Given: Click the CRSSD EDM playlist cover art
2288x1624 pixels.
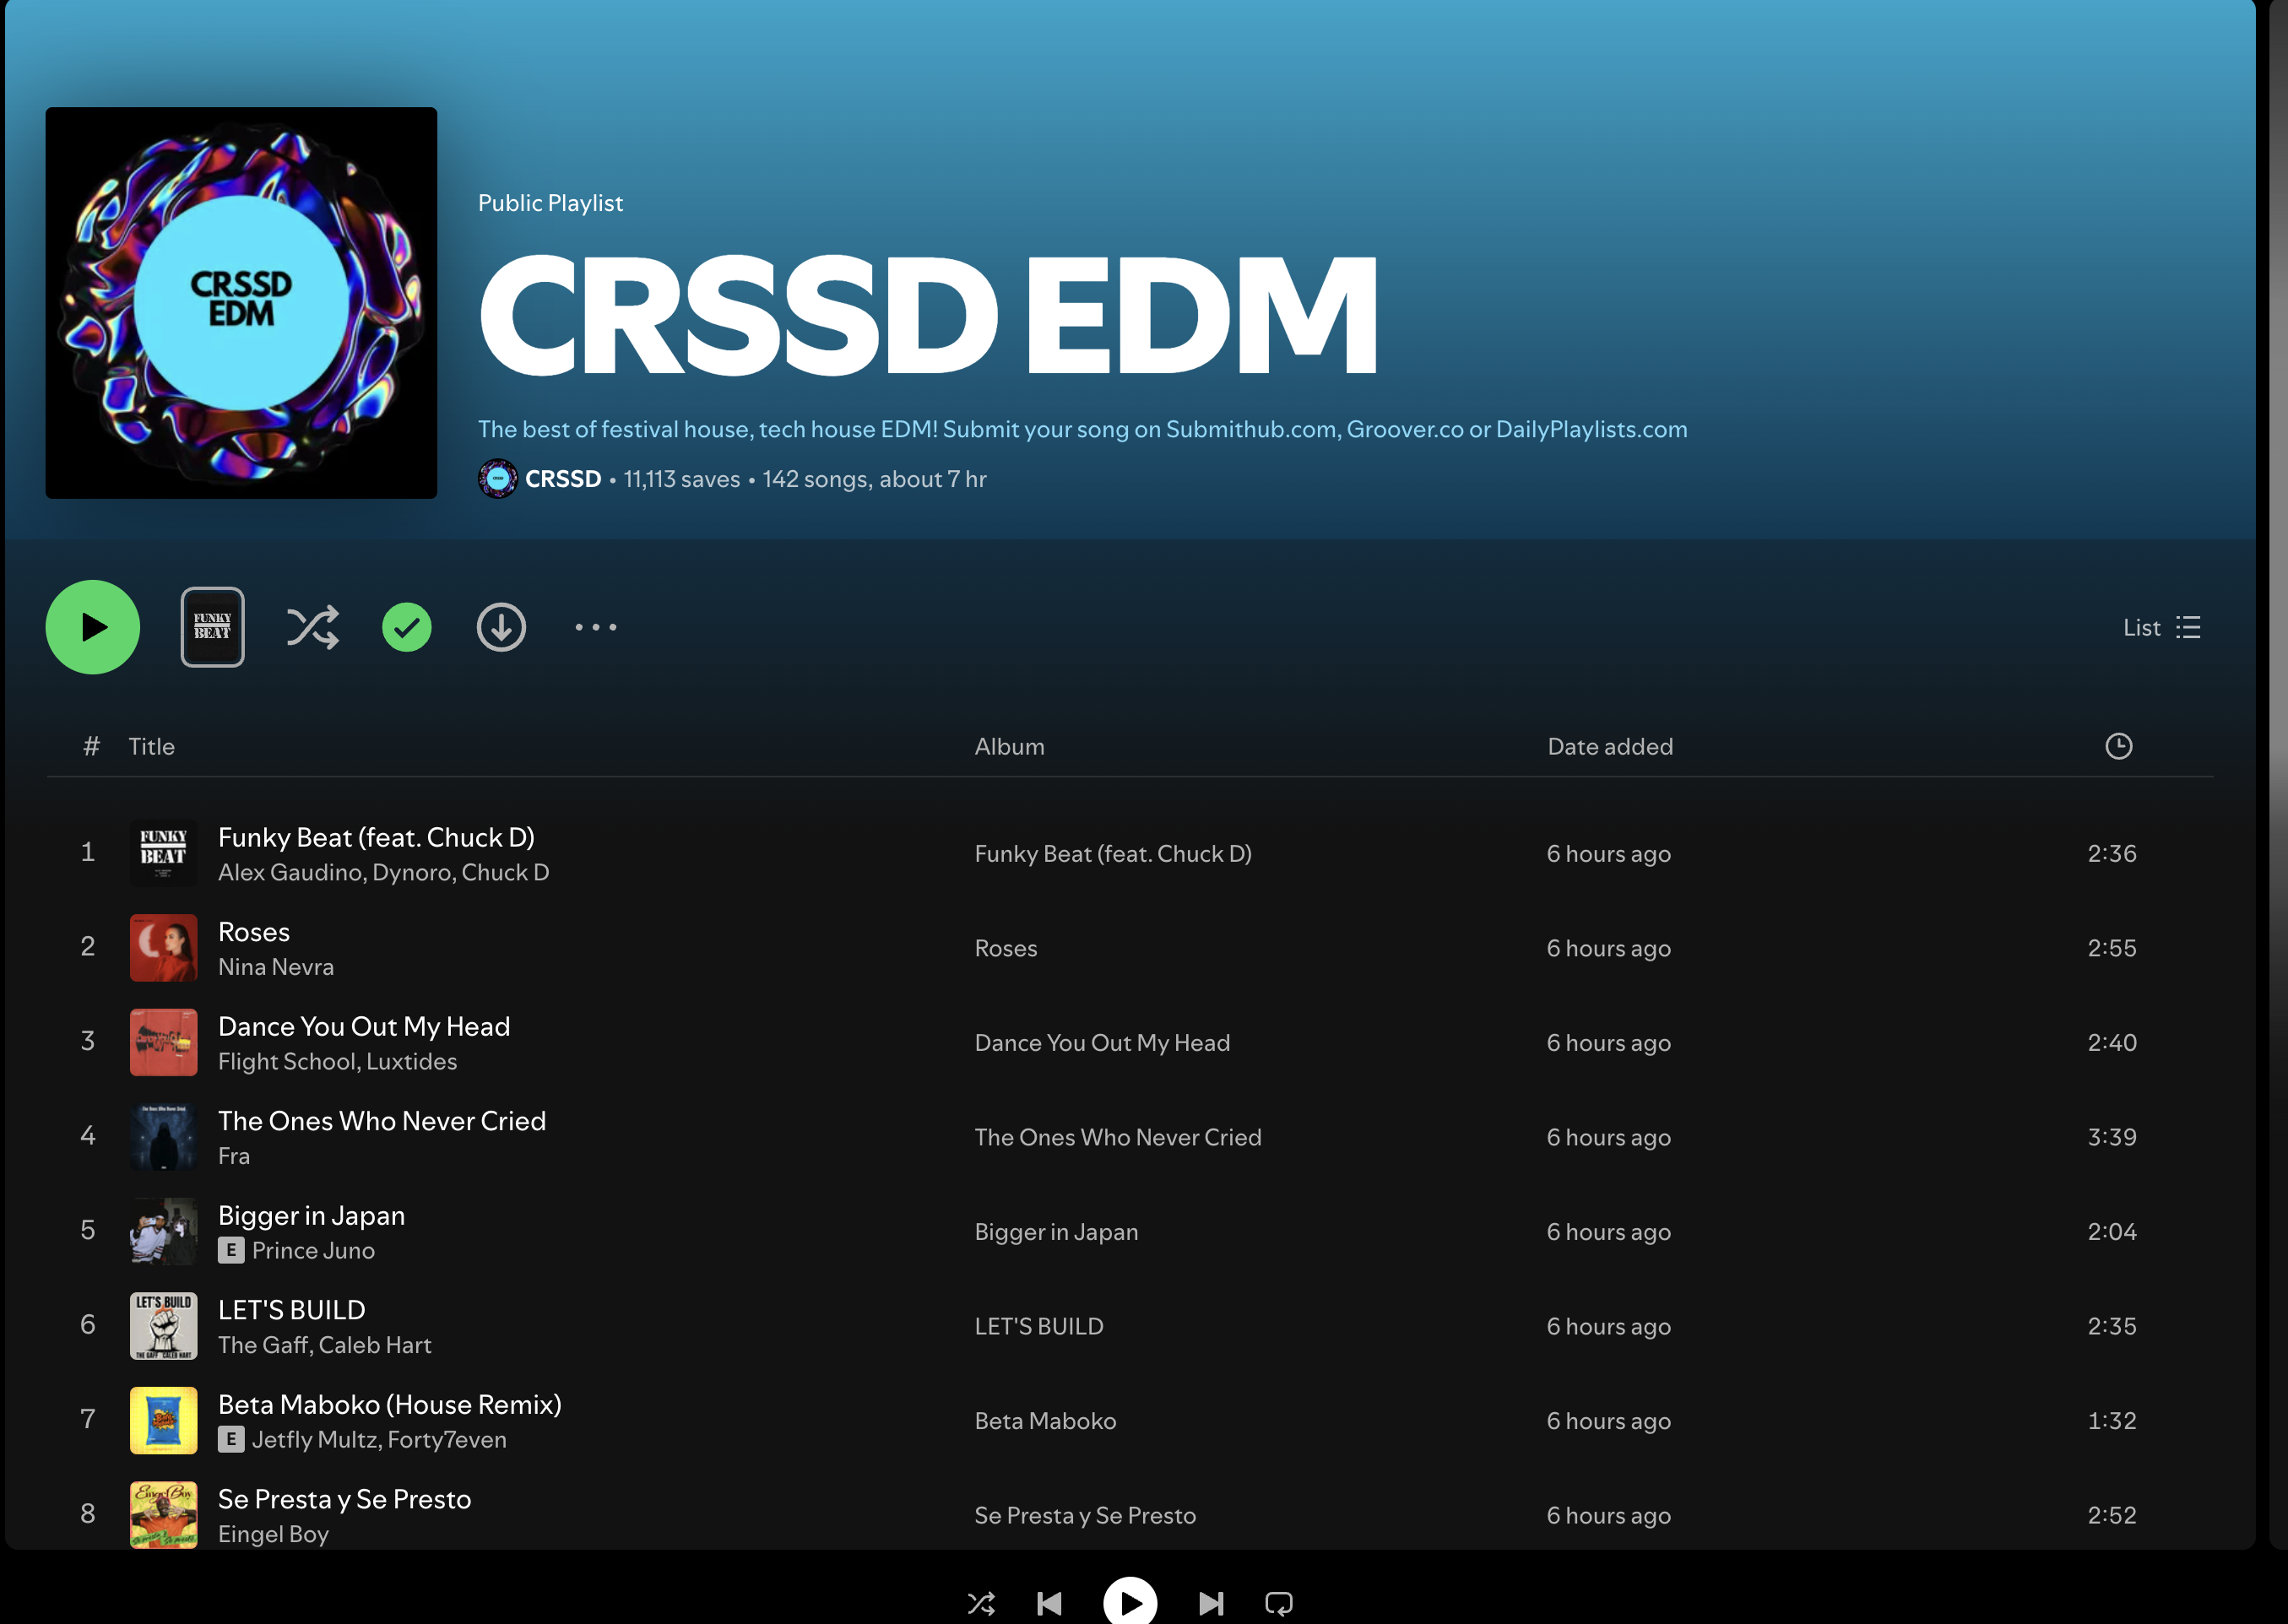Looking at the screenshot, I should click(241, 303).
